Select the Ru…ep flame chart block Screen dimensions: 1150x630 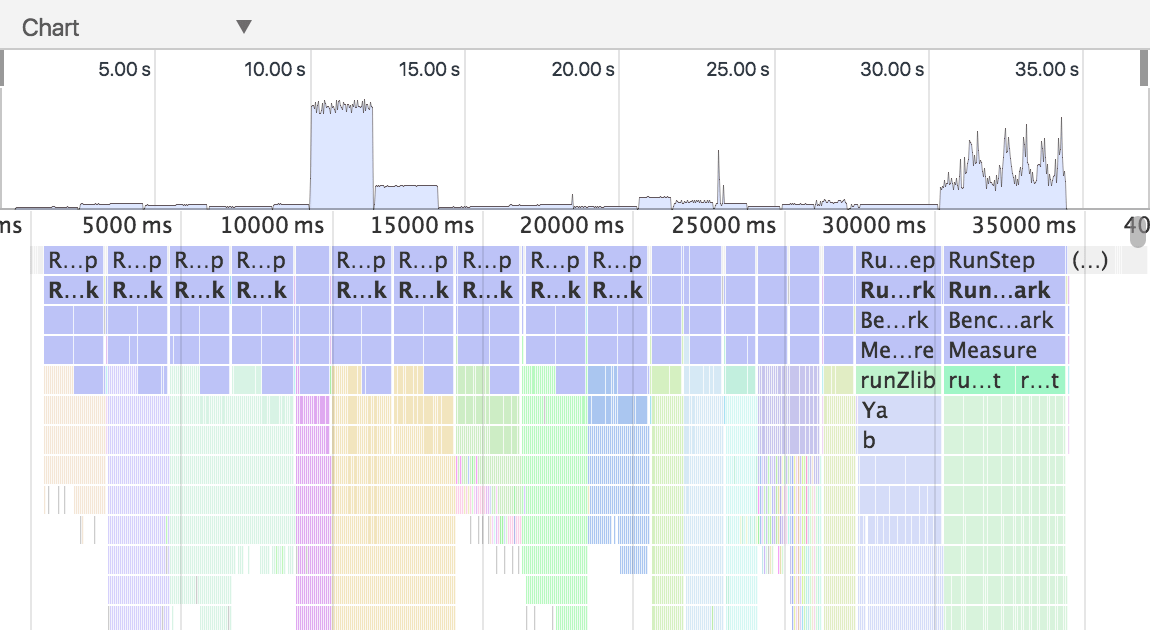898,260
